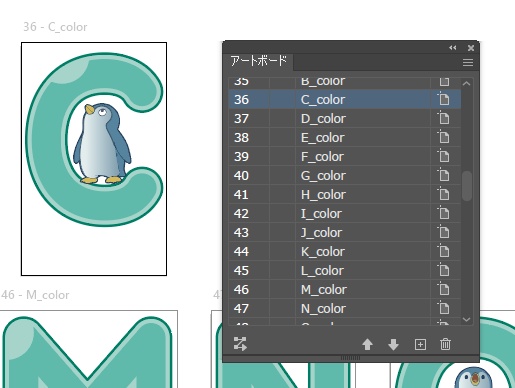The width and height of the screenshot is (515, 388).
Task: Click the panel resize grip at bottom
Action: (350, 358)
